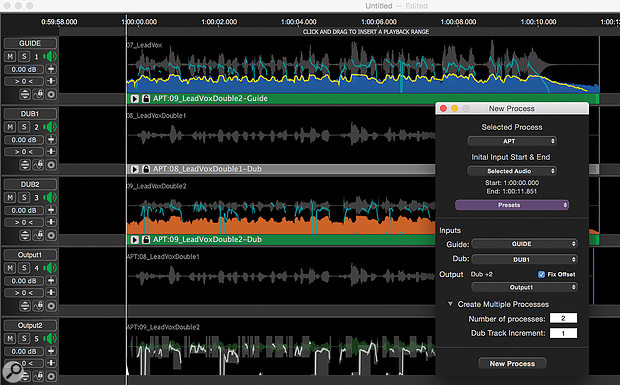Click the speaker icon on DUB2 track

coord(50,197)
